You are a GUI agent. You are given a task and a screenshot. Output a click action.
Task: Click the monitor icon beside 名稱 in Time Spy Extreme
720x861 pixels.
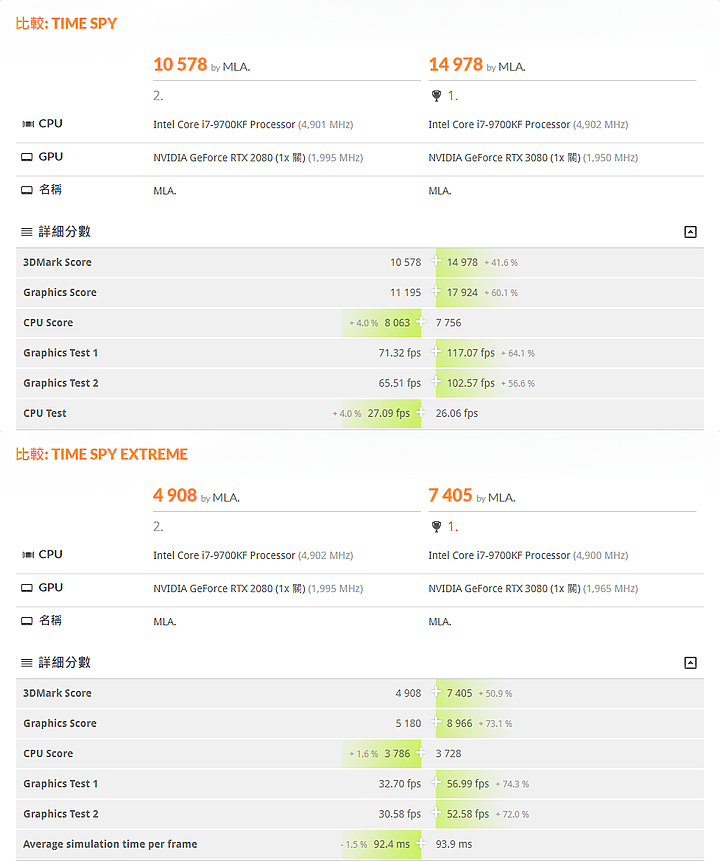(27, 621)
